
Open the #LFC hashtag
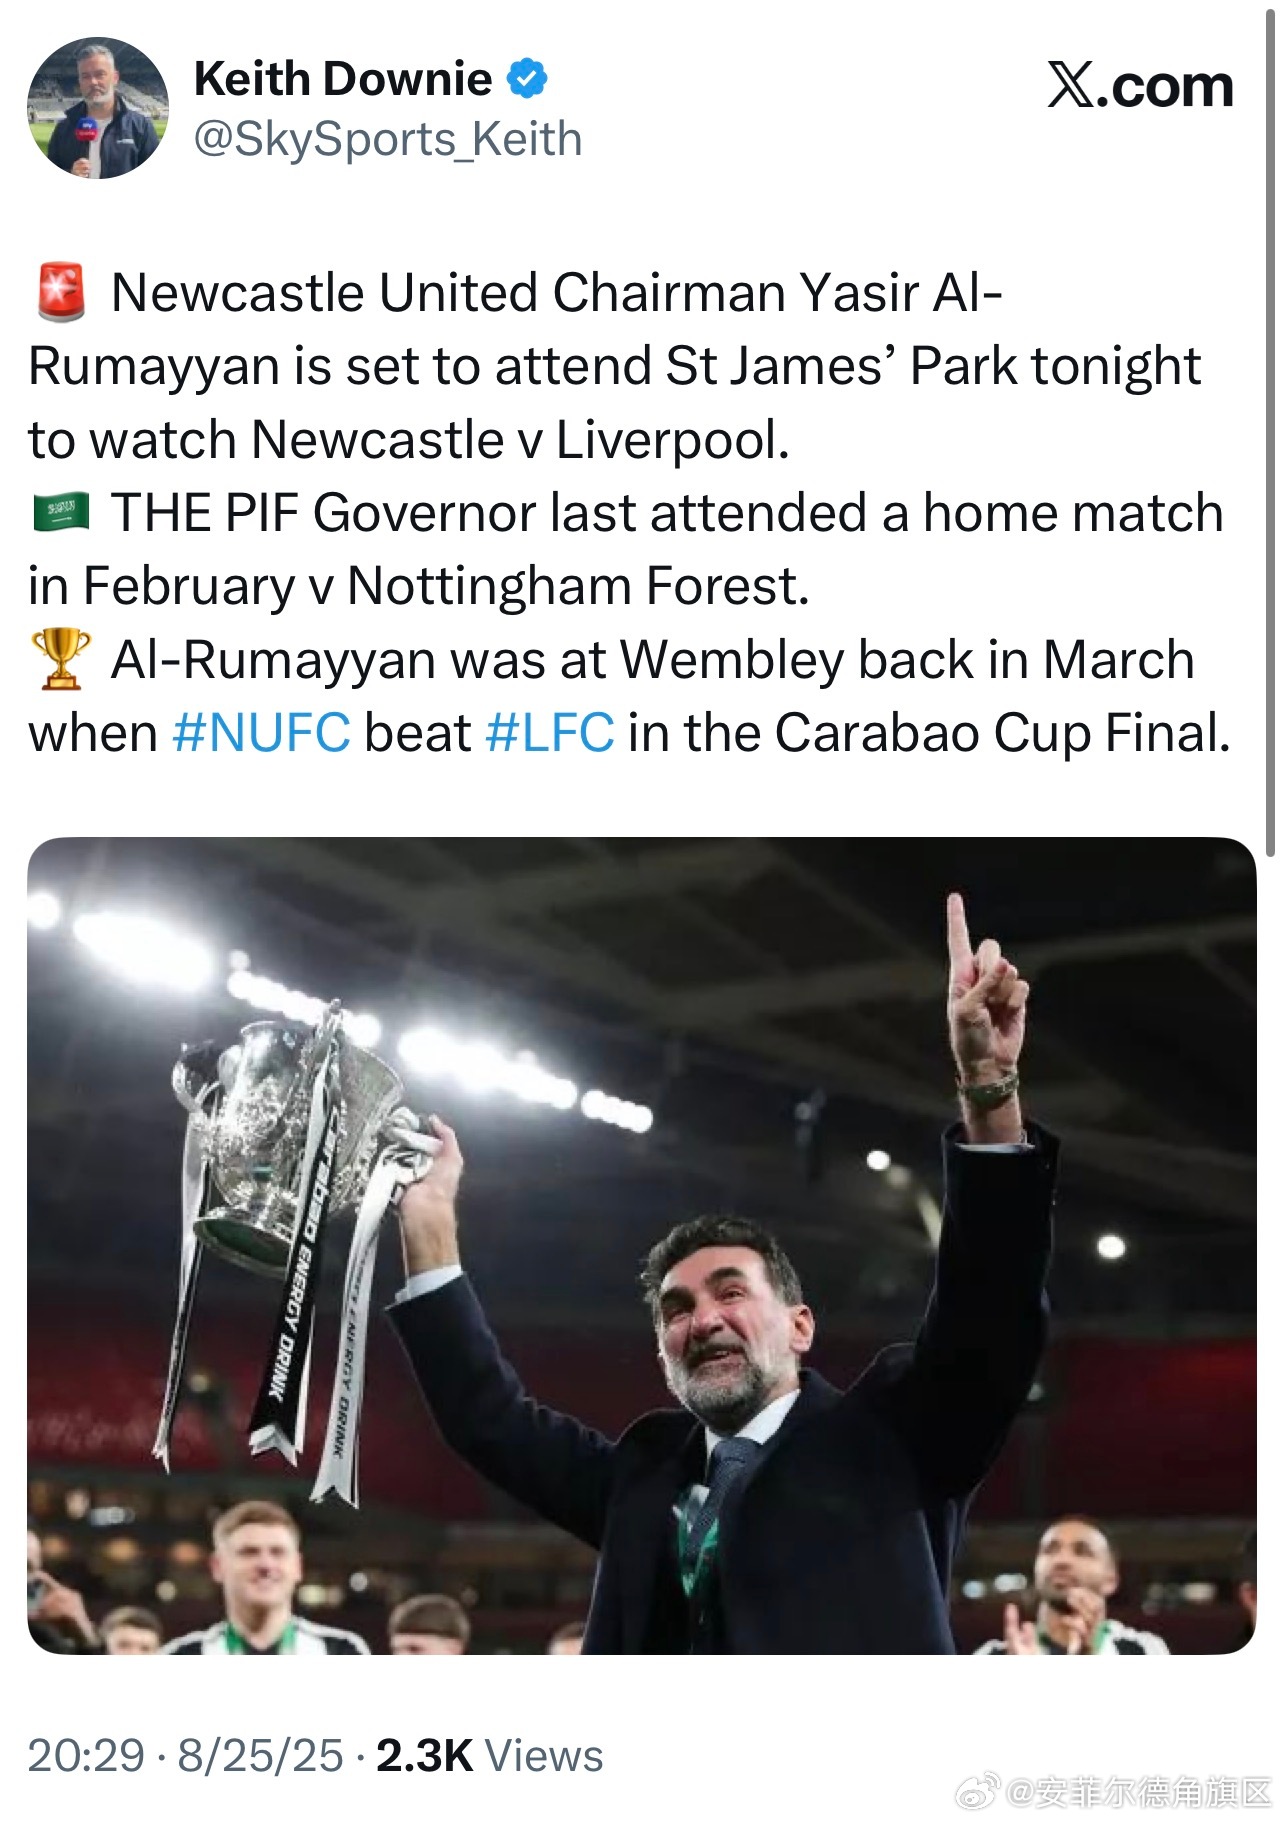click(x=549, y=733)
